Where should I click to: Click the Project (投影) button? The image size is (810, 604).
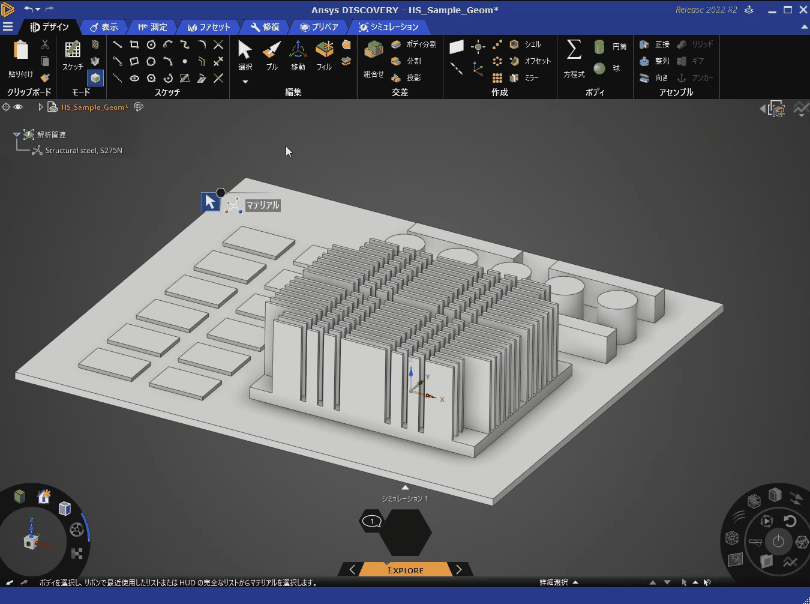pos(406,78)
